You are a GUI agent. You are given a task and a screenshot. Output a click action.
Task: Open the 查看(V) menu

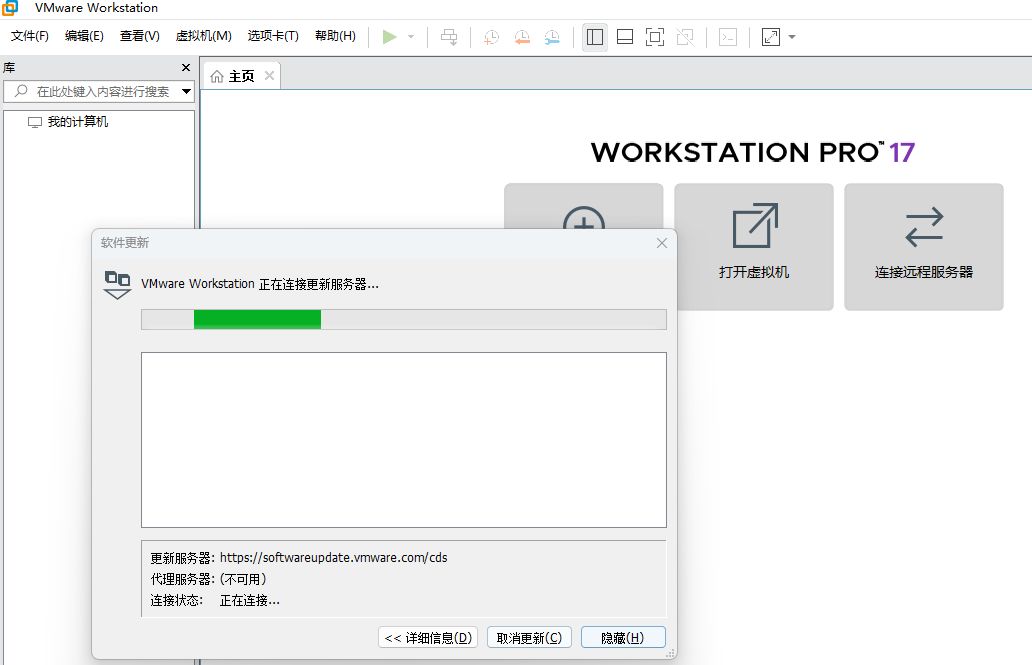tap(140, 36)
